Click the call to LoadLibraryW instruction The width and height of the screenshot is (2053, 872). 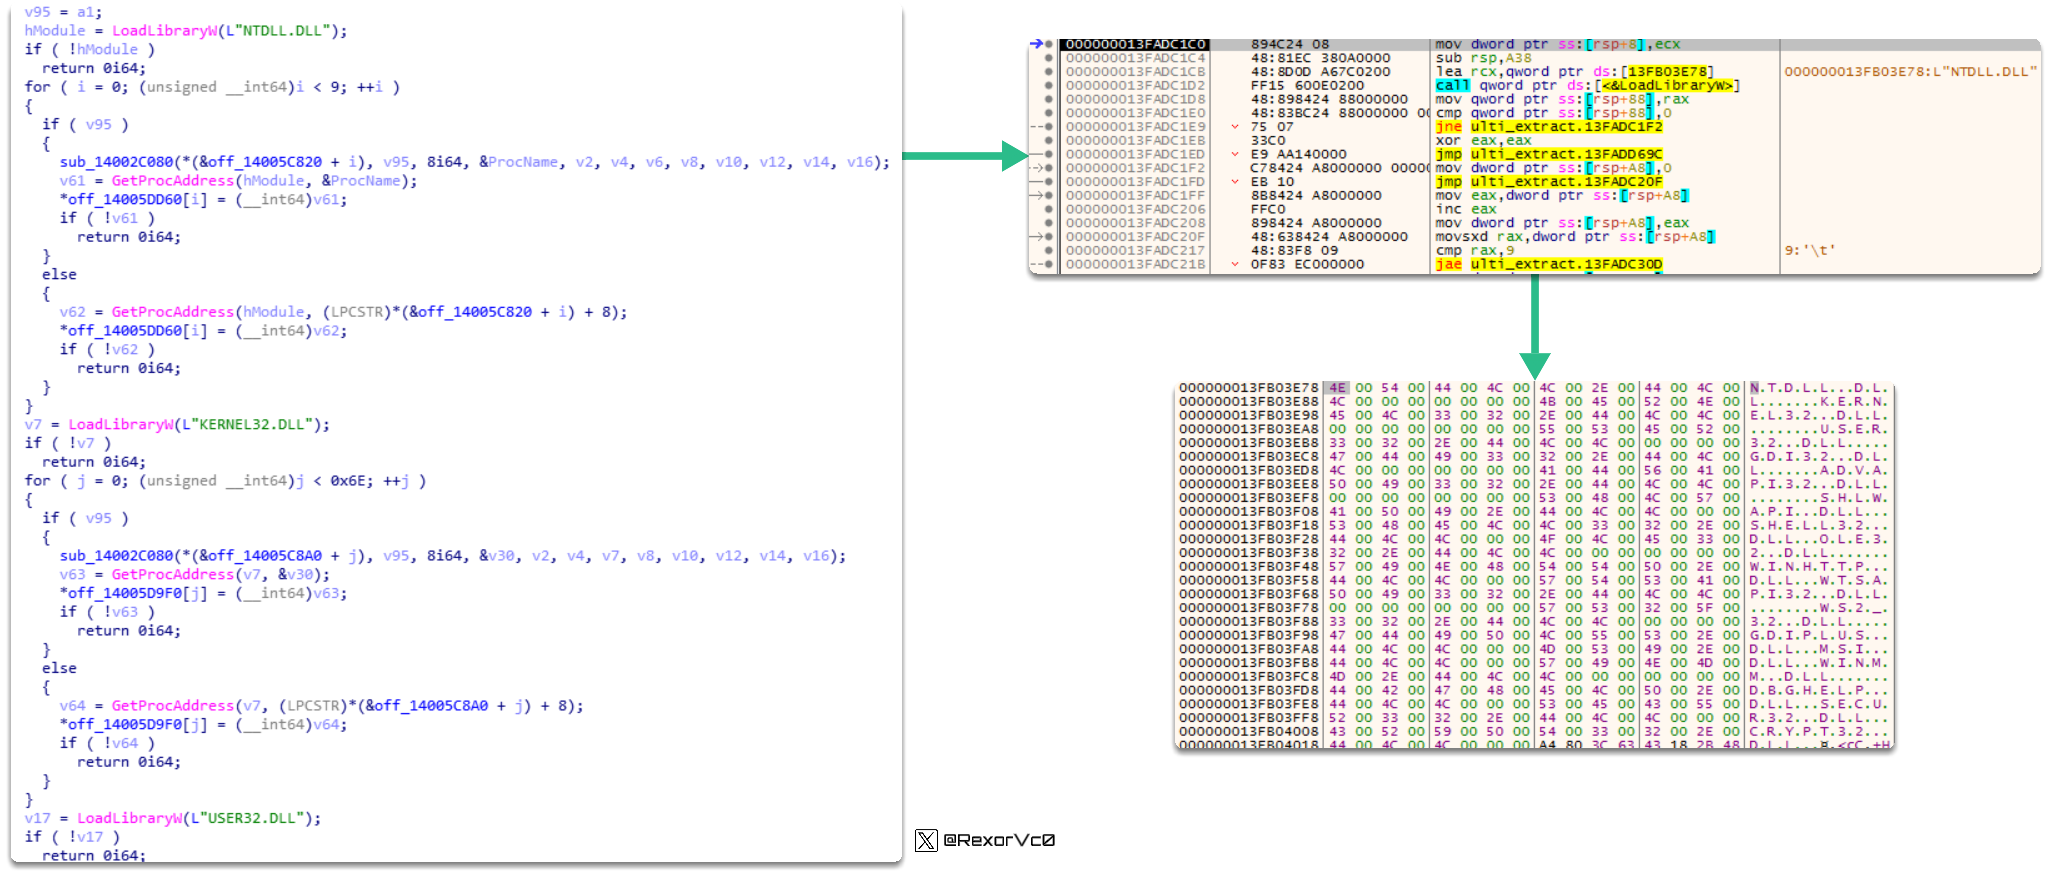pyautogui.click(x=1587, y=86)
